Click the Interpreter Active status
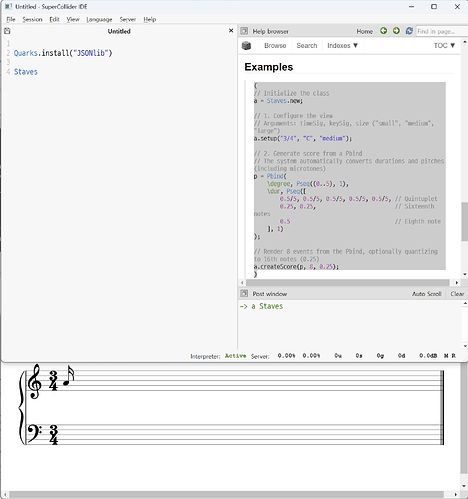 235,356
